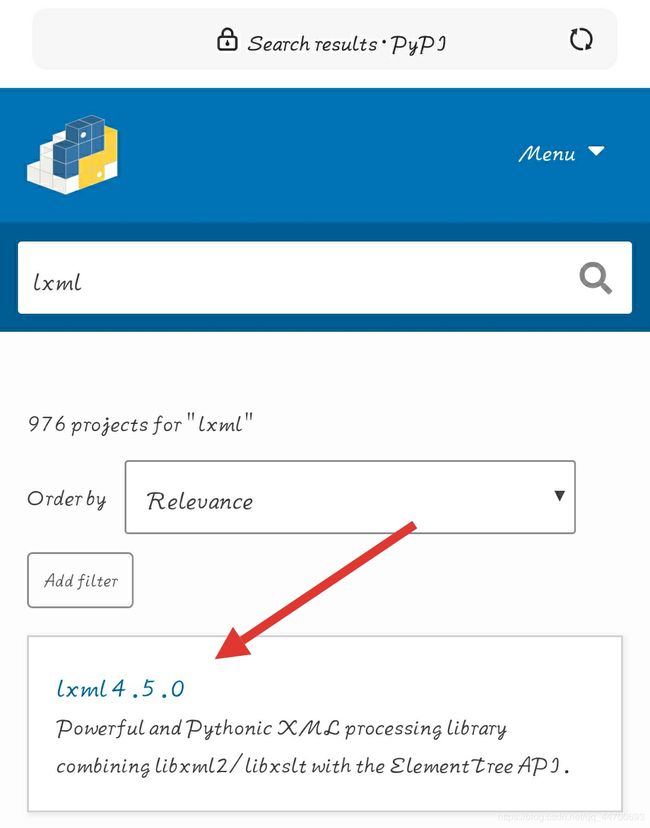
Task: Tap the watermark text at bottom right
Action: [572, 817]
